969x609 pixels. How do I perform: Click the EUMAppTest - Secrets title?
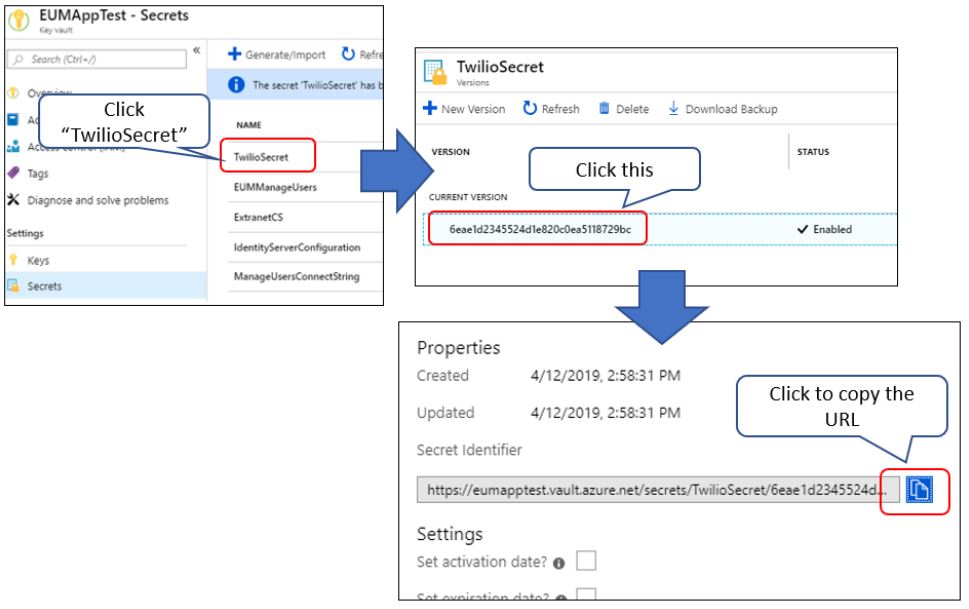[x=114, y=15]
